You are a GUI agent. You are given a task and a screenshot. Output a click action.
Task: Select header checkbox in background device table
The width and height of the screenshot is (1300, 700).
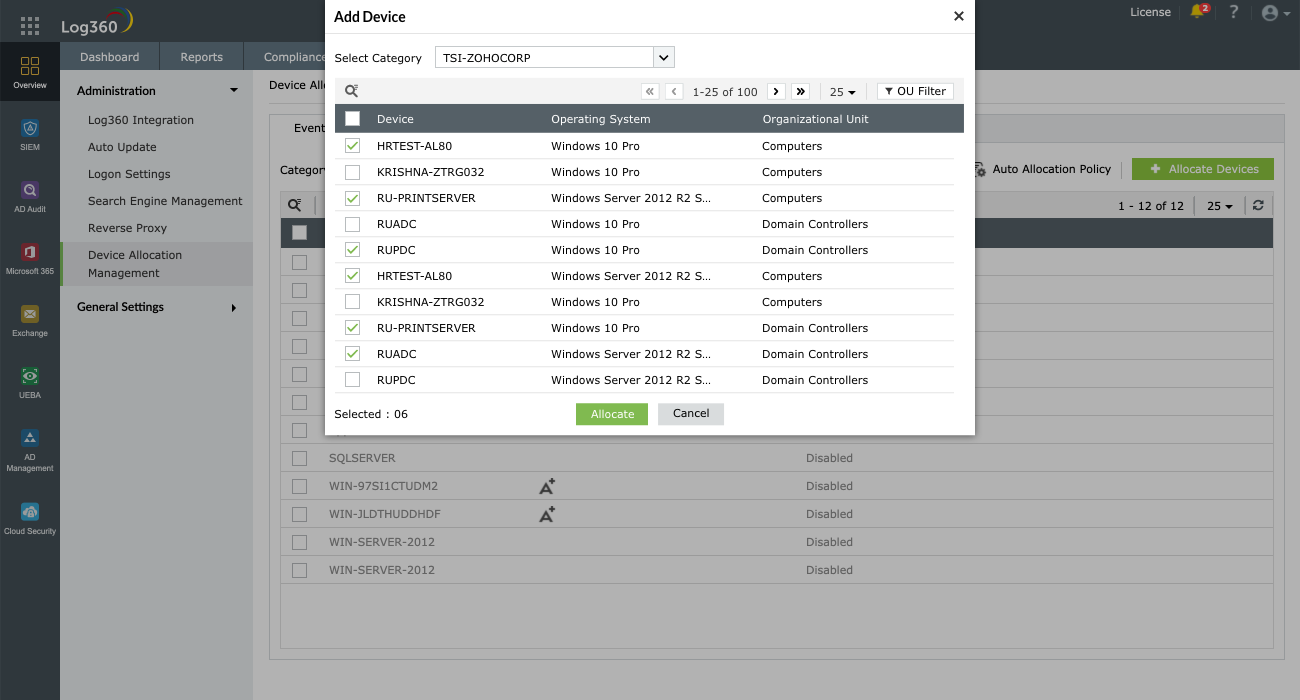(x=299, y=233)
